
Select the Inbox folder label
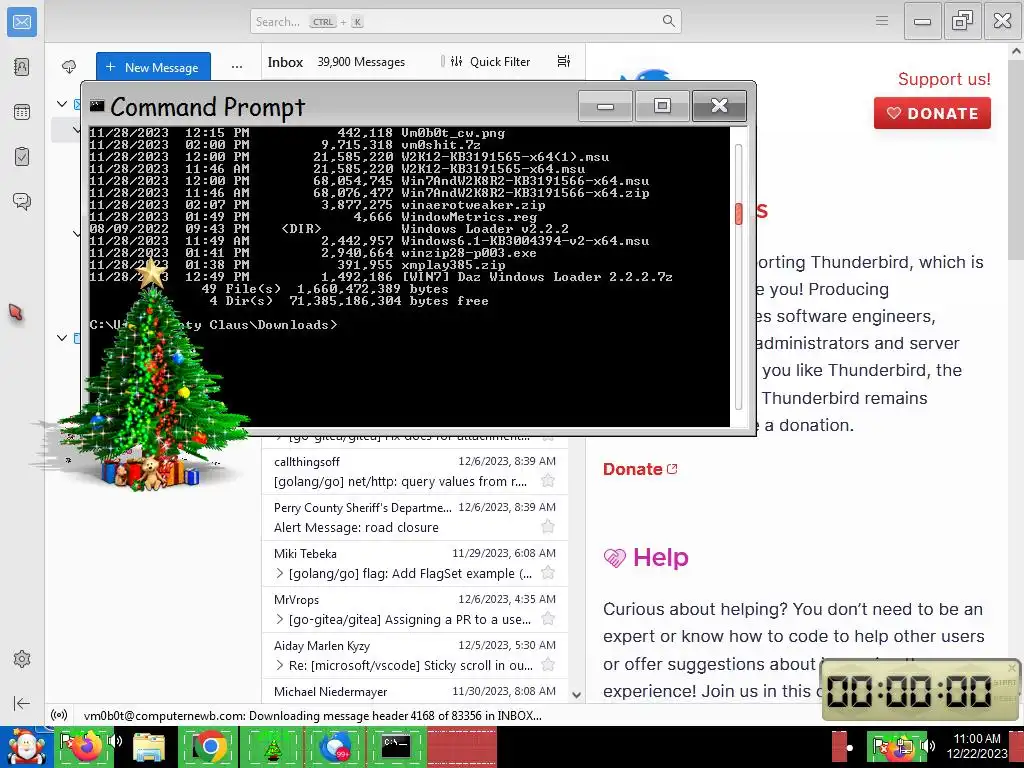pyautogui.click(x=285, y=62)
